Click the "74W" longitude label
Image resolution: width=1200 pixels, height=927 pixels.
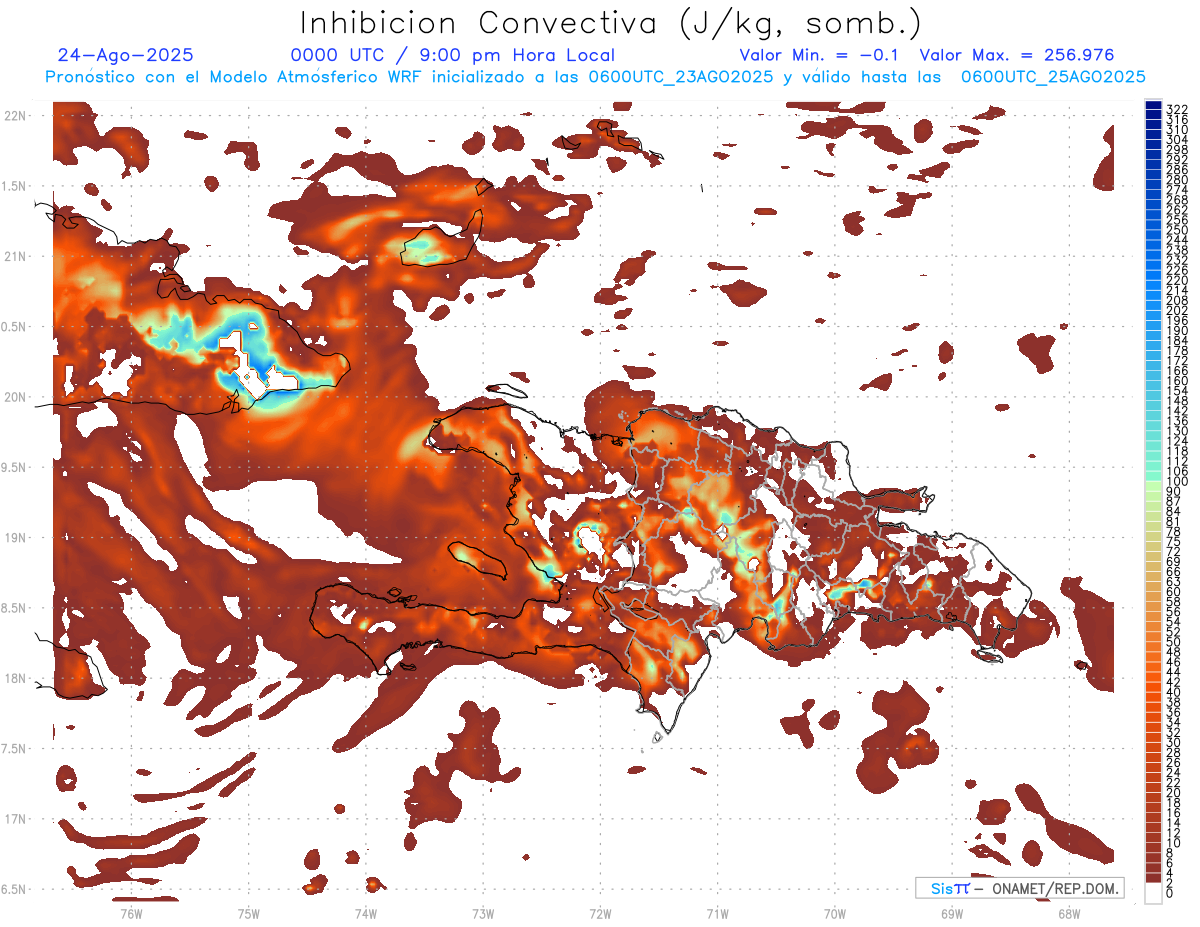click(x=365, y=914)
